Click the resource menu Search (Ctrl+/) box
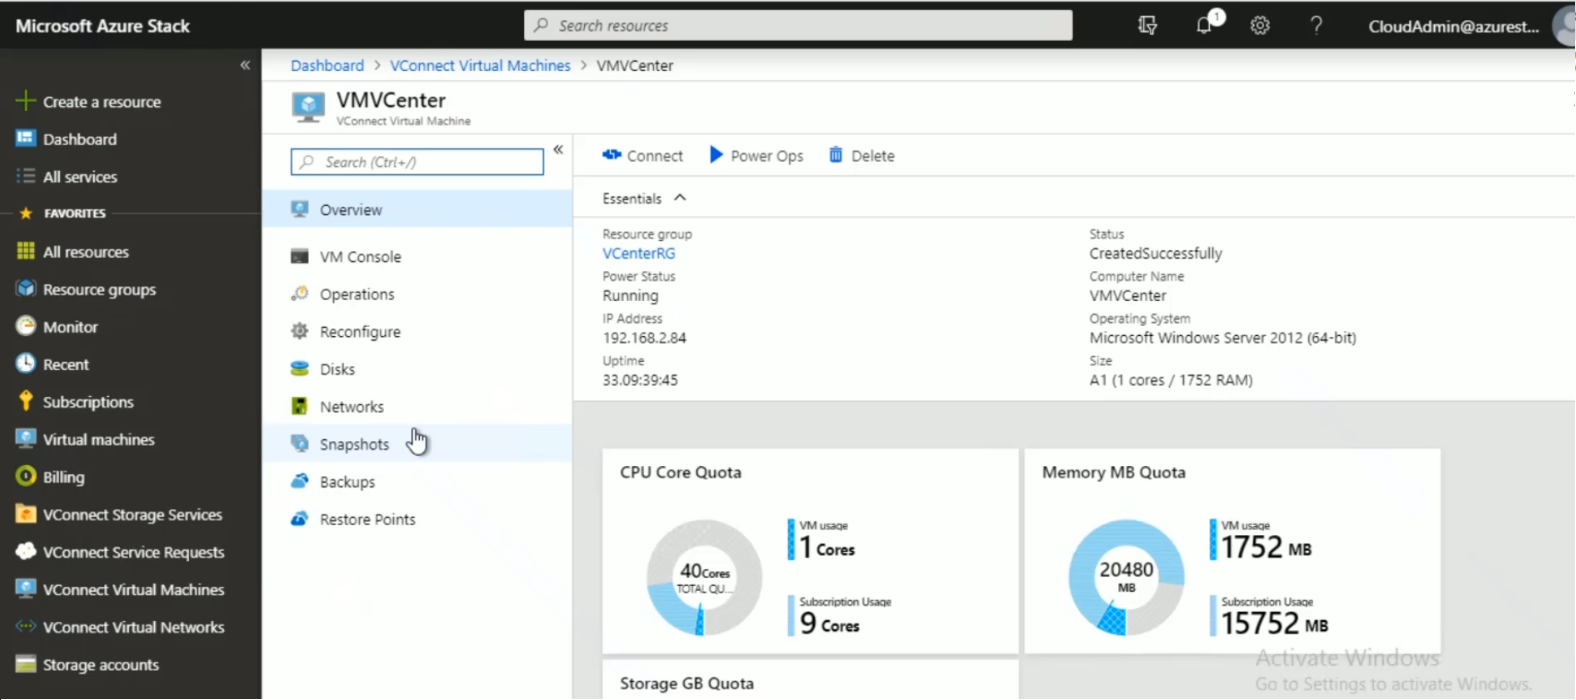This screenshot has width=1576, height=700. coord(417,161)
